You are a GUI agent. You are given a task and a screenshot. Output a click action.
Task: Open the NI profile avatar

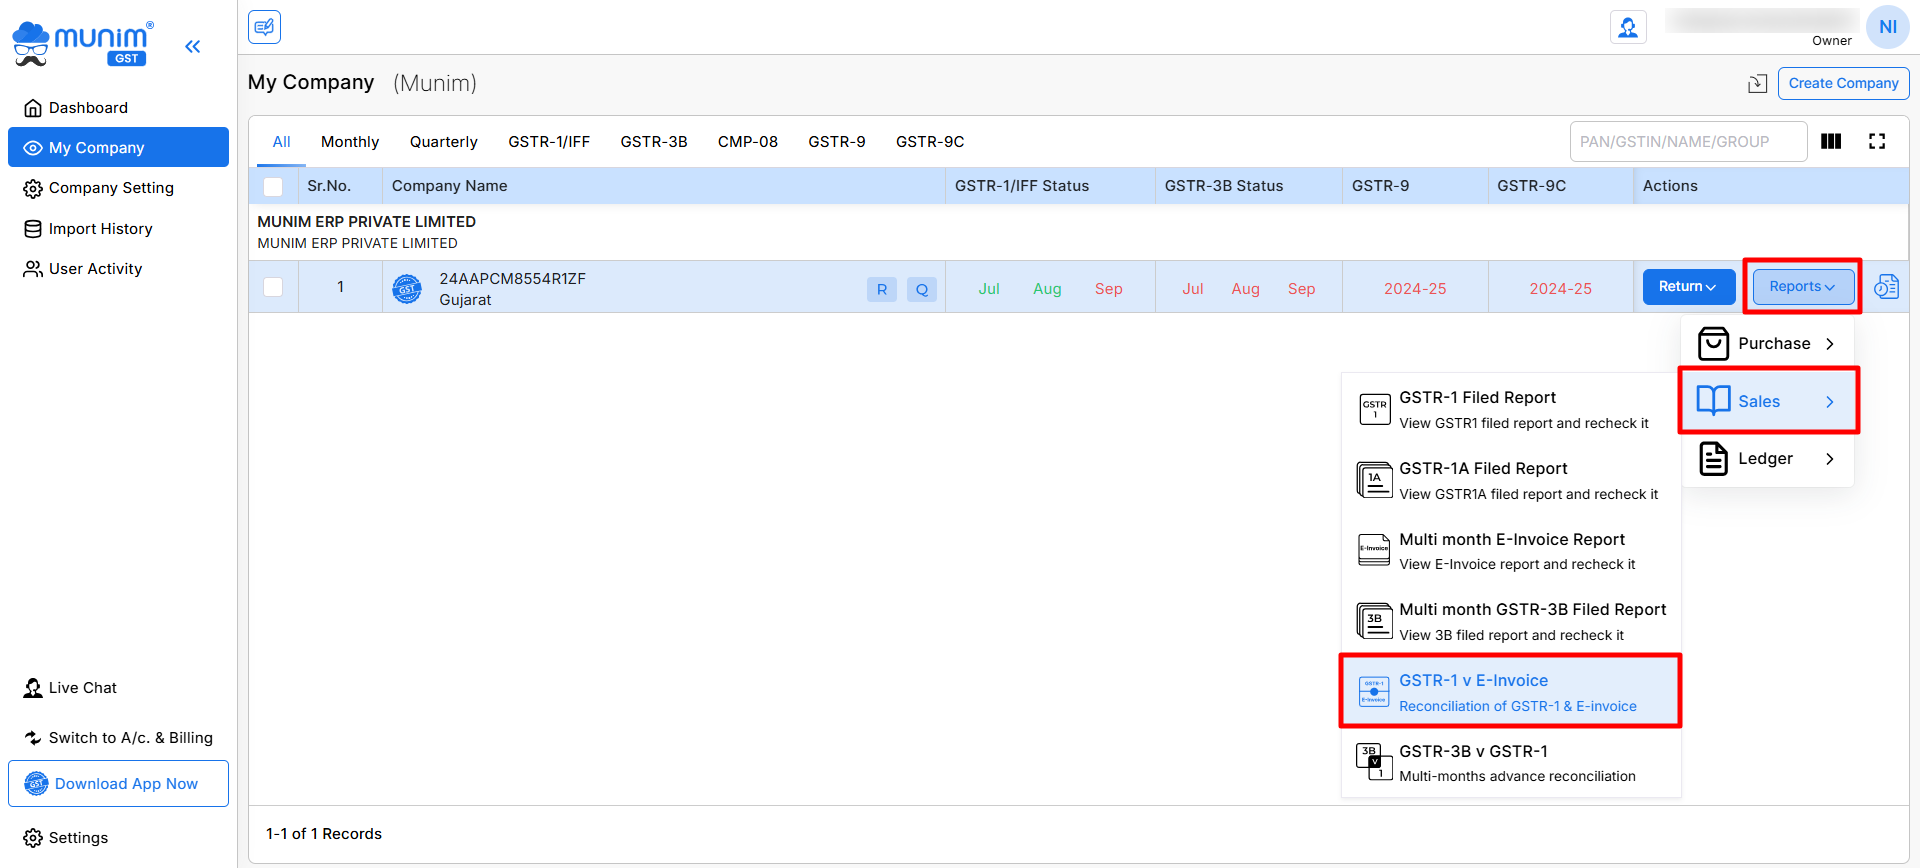pos(1887,27)
